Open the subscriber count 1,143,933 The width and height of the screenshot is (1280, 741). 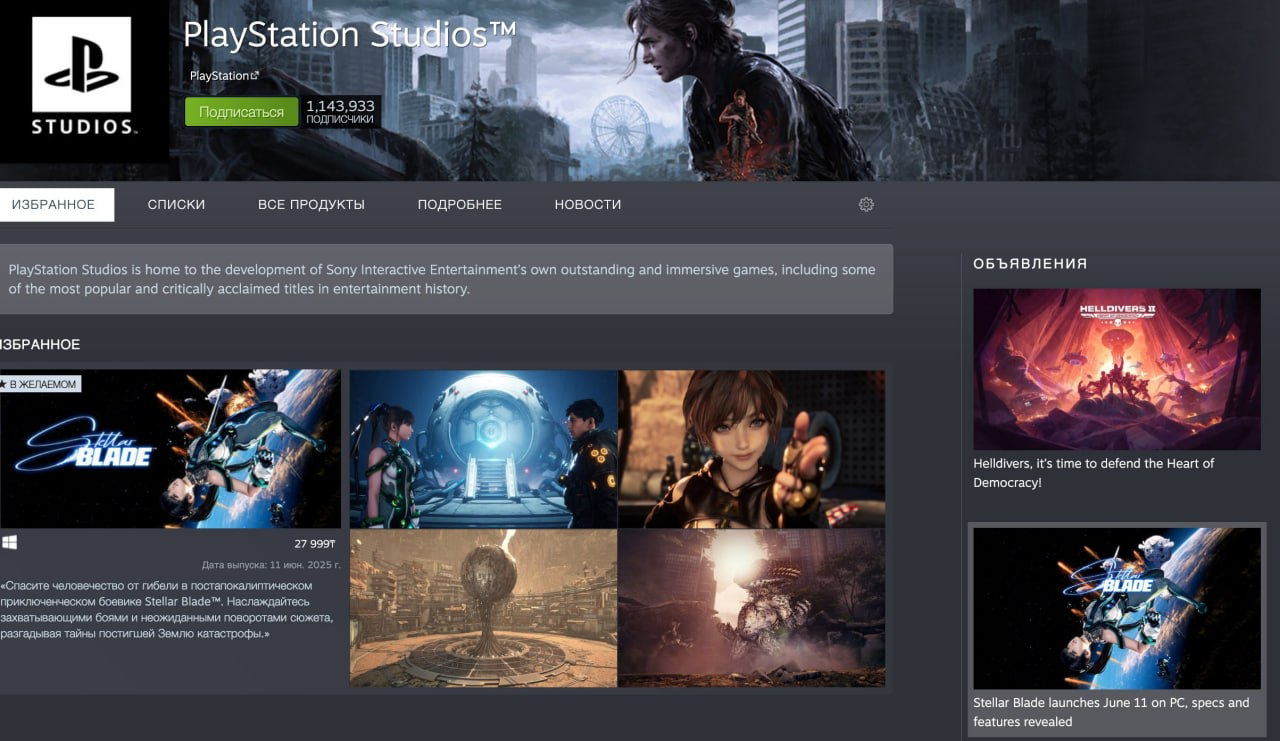click(340, 111)
